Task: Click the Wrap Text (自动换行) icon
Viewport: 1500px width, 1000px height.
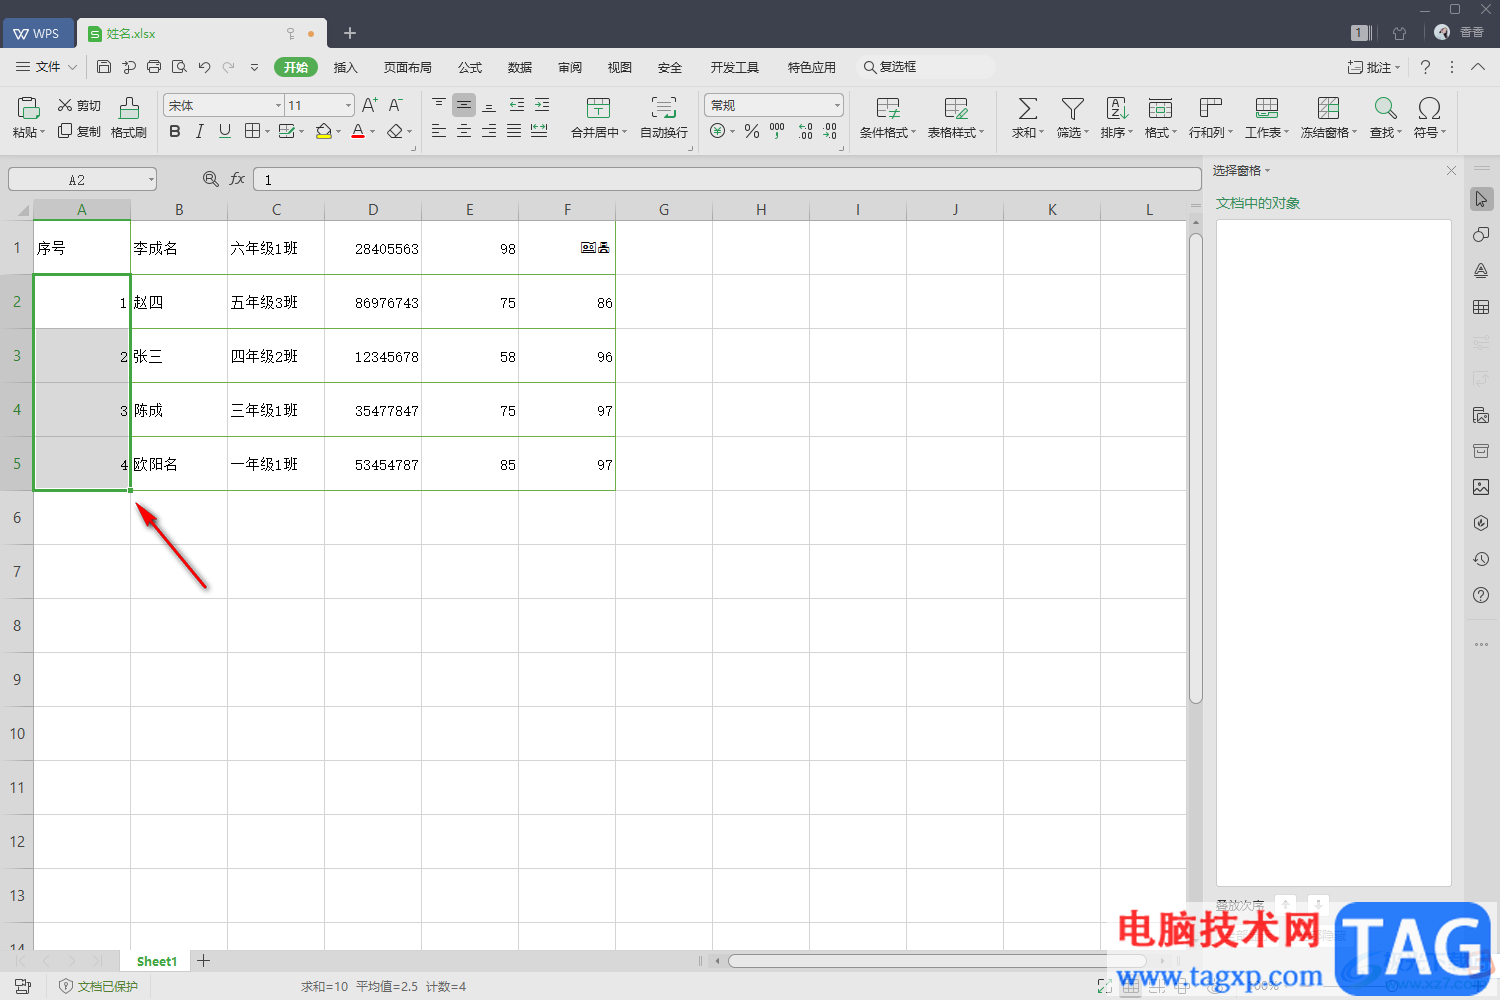Action: coord(664,108)
